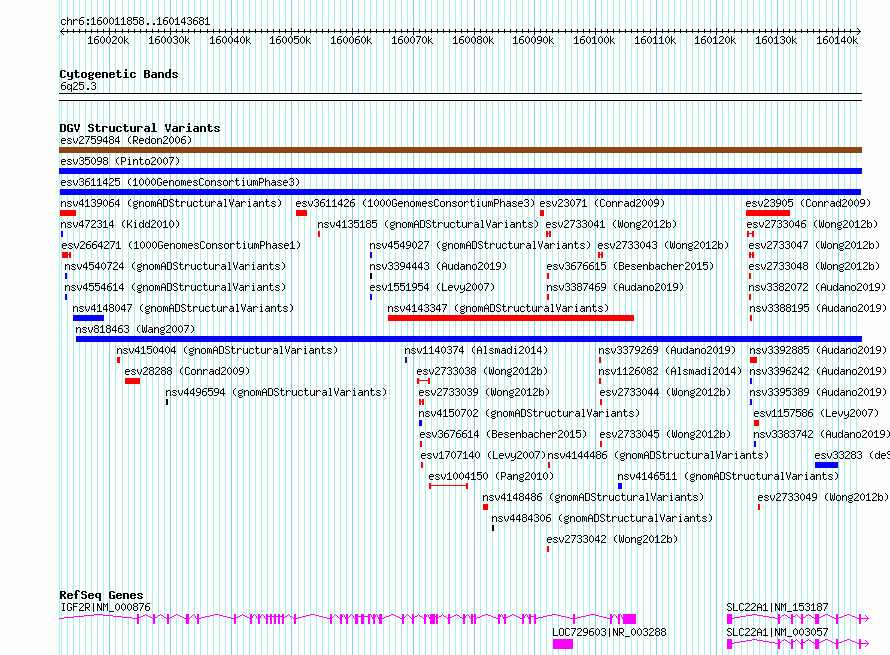Open the nsv4135185 gnomAD variant label

point(428,224)
